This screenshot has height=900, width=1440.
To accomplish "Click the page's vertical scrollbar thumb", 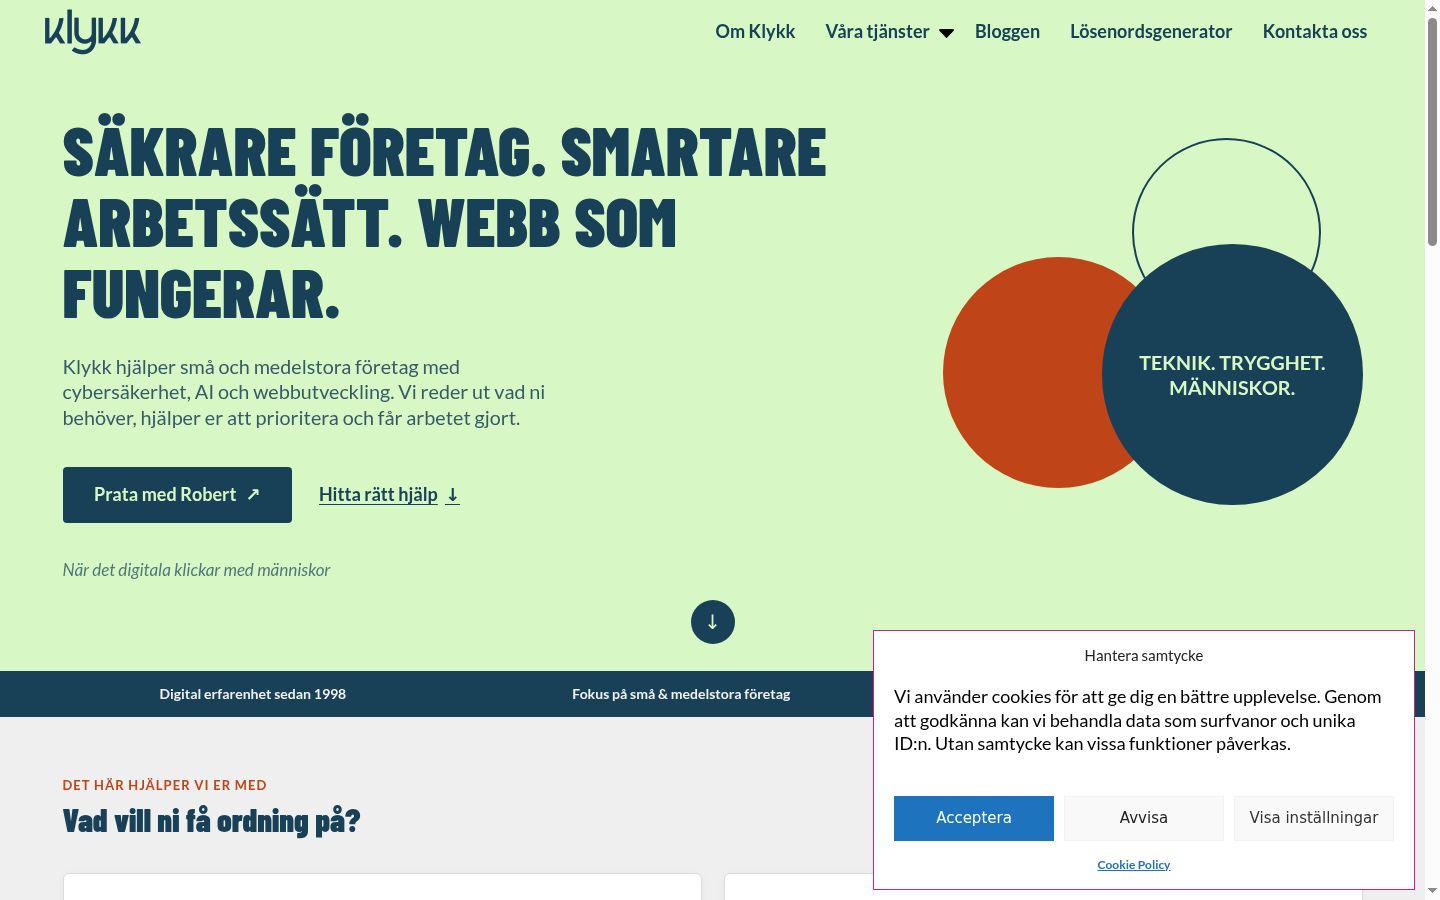I will pos(1432,130).
